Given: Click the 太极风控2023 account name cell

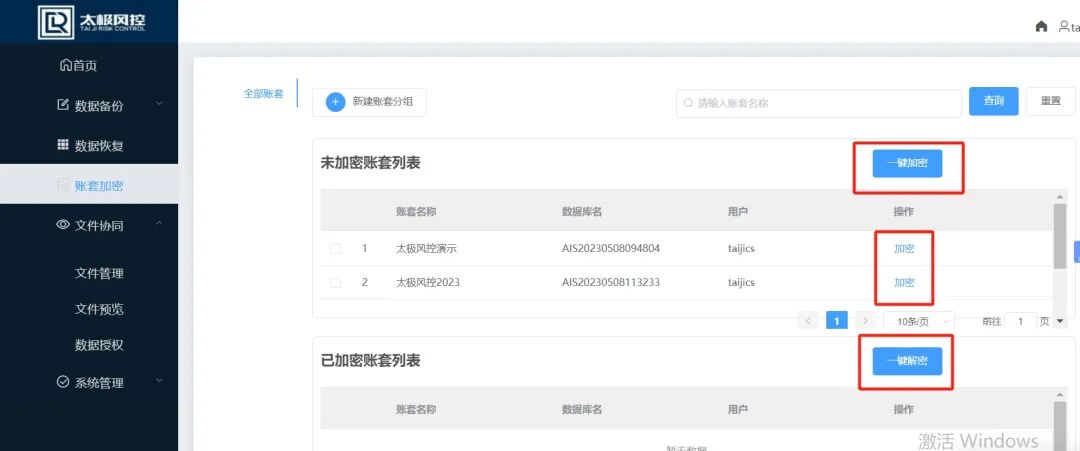Looking at the screenshot, I should pos(428,282).
